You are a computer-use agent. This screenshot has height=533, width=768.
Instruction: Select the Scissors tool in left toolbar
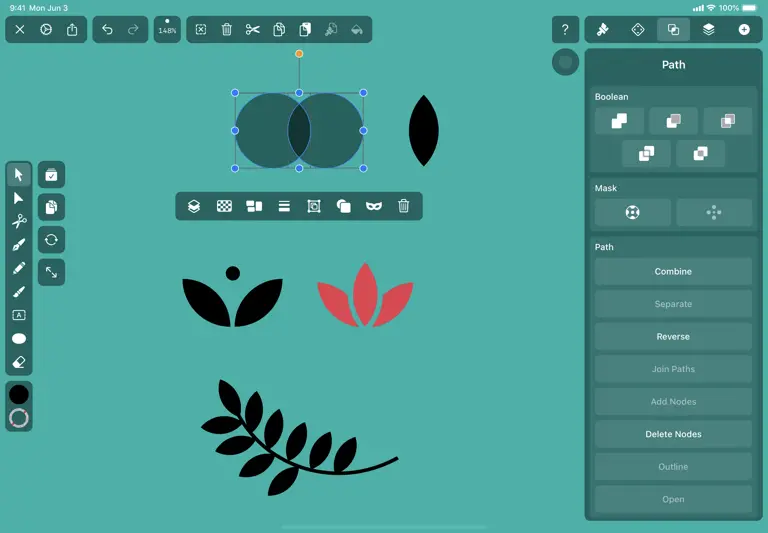click(x=19, y=221)
